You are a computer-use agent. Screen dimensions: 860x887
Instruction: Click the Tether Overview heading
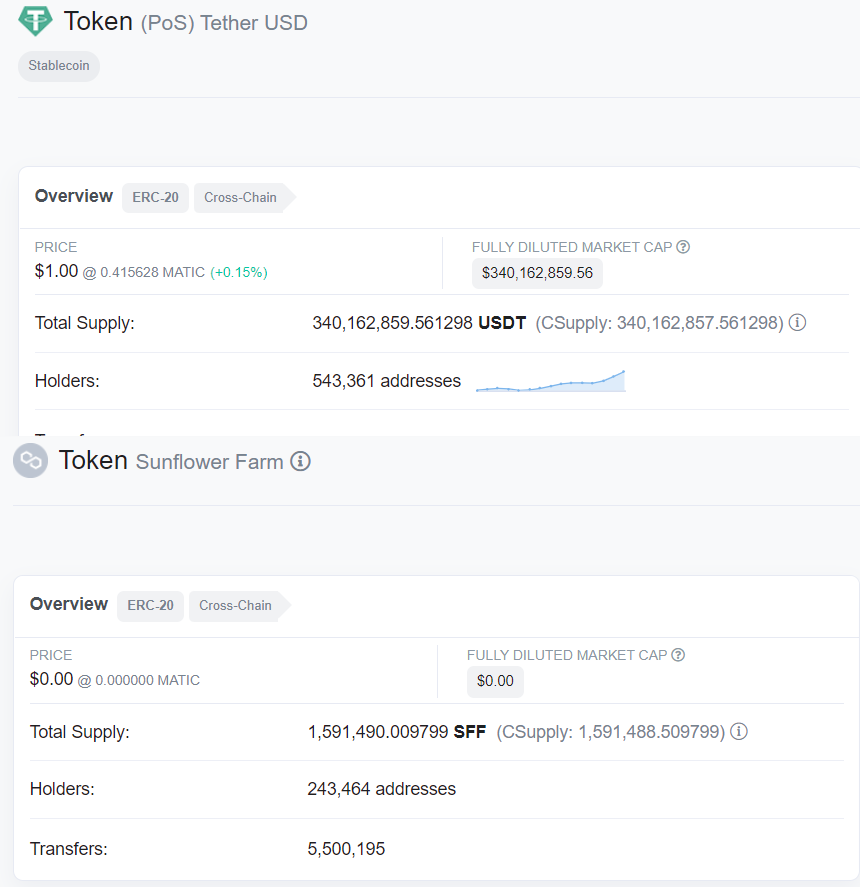[x=74, y=196]
